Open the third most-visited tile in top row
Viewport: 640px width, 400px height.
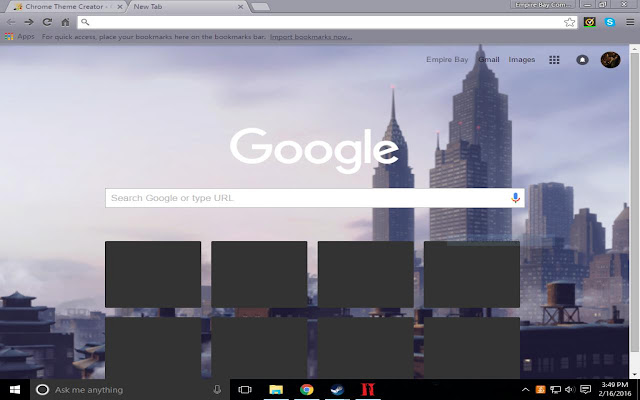pyautogui.click(x=366, y=274)
